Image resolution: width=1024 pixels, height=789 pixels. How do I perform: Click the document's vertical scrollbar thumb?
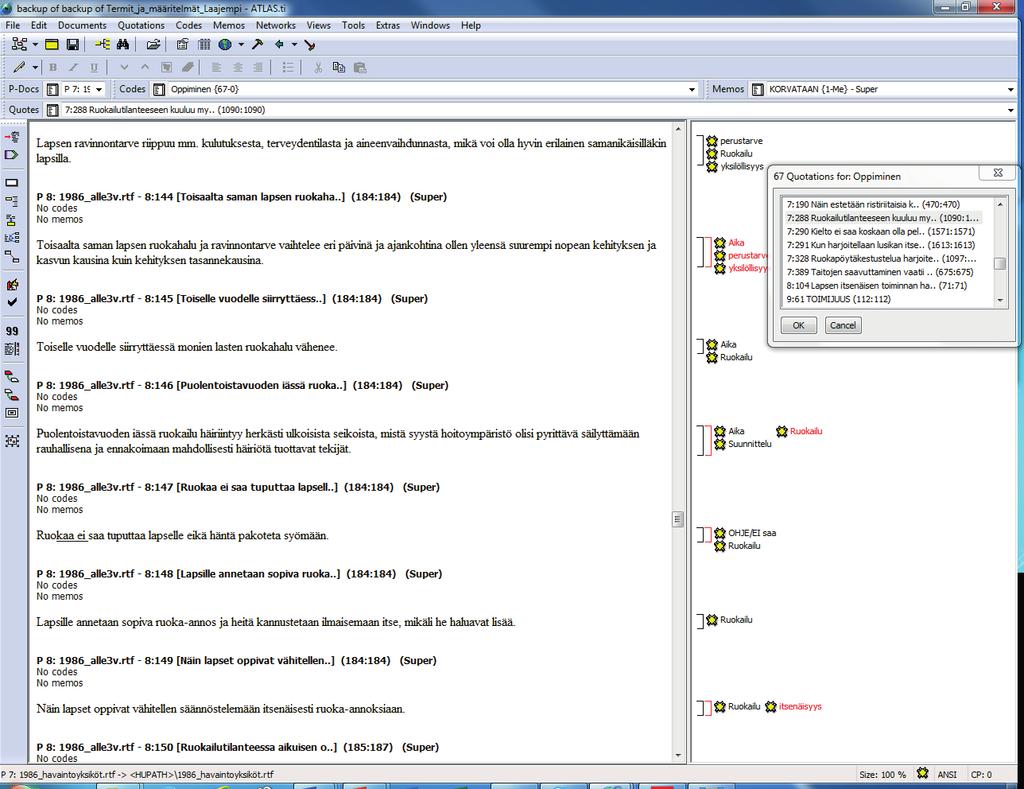point(678,519)
